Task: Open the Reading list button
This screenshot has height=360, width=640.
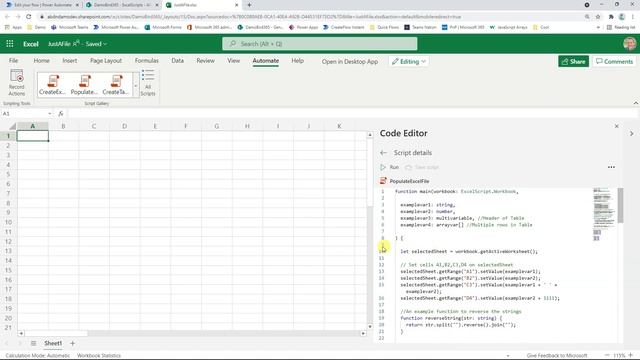Action: point(621,27)
